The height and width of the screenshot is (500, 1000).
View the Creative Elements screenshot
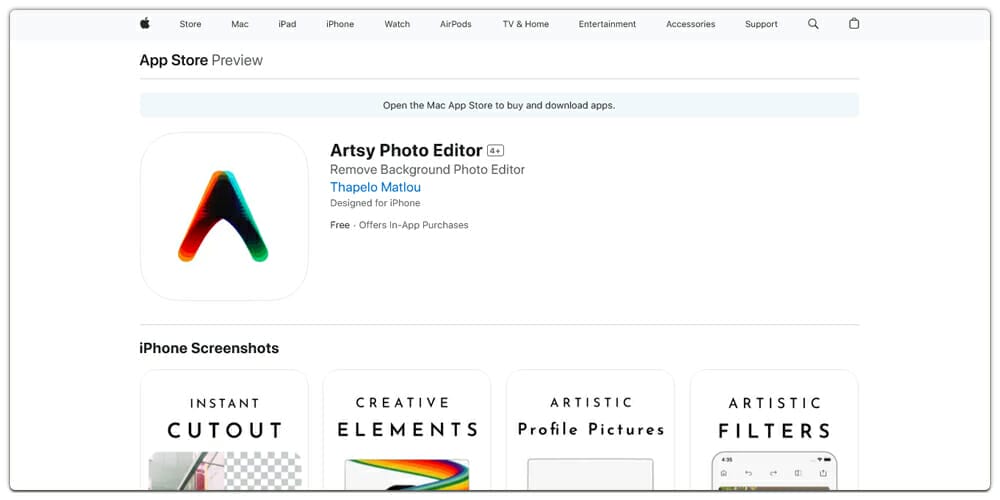tap(407, 430)
